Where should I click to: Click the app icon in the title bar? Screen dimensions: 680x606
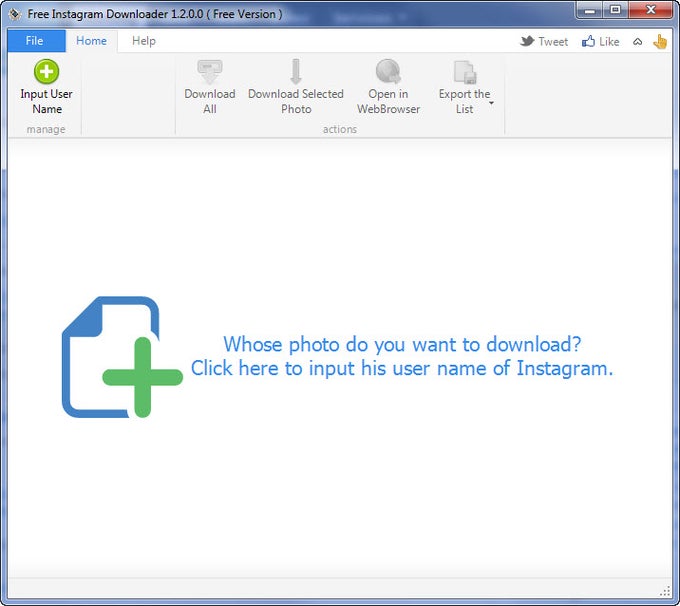click(x=15, y=14)
